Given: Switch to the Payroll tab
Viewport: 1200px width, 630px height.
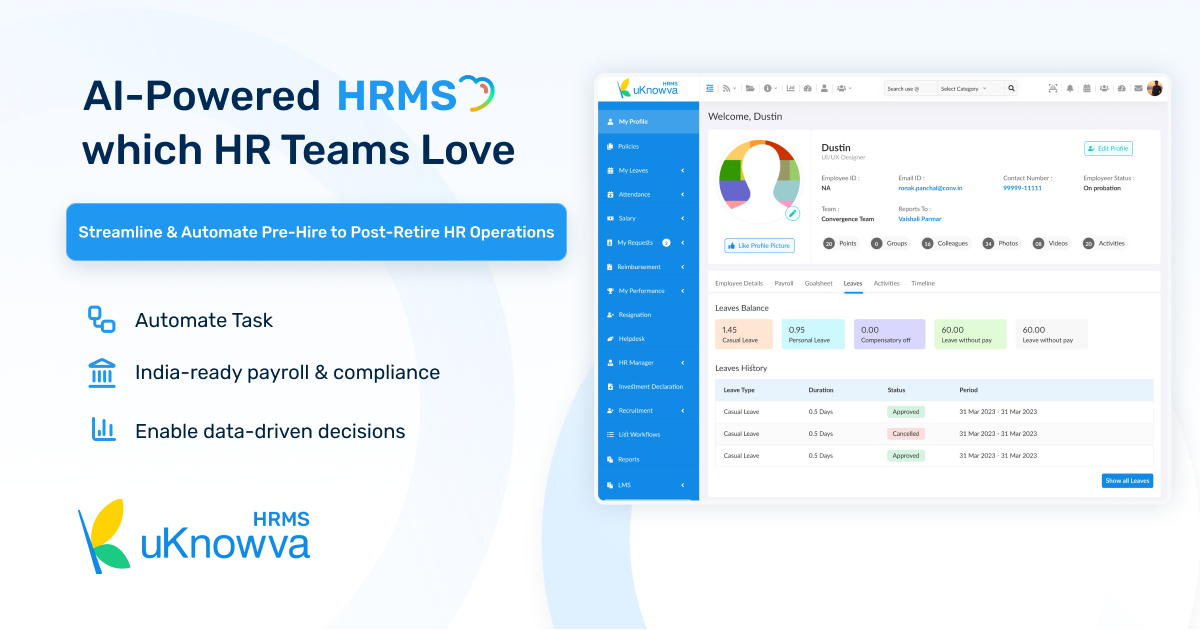Looking at the screenshot, I should [784, 283].
